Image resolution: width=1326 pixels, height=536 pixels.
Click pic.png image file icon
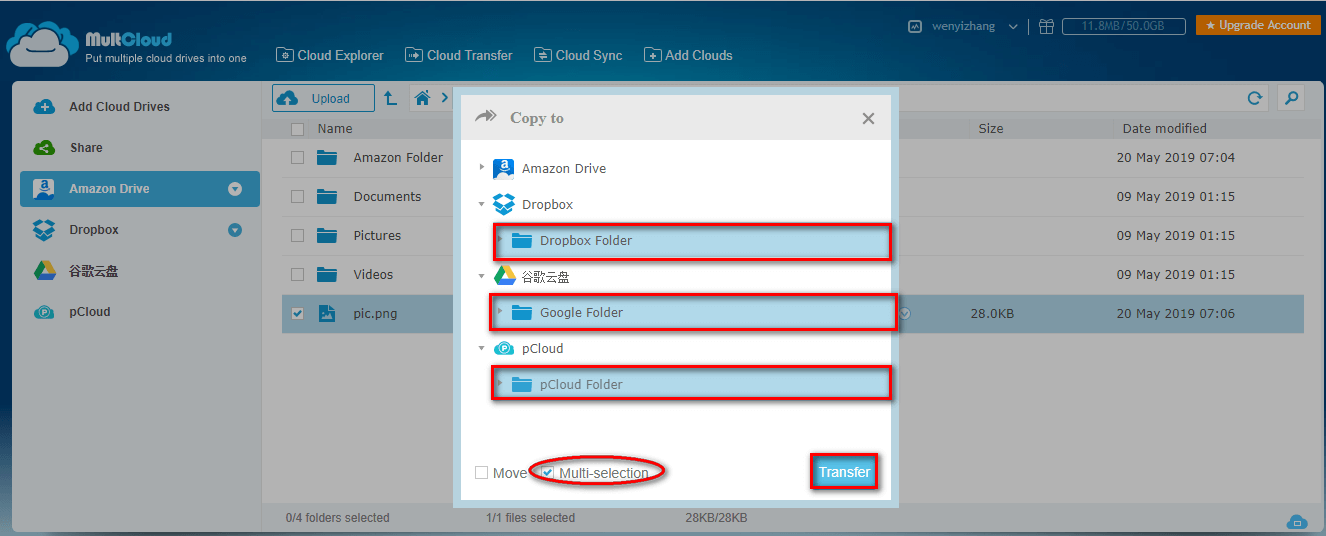tap(327, 313)
